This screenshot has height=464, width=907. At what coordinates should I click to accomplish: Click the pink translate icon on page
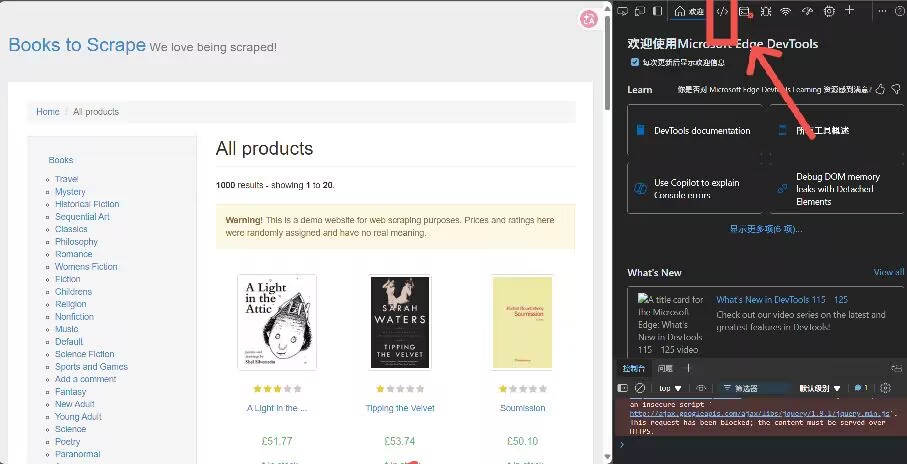[588, 20]
